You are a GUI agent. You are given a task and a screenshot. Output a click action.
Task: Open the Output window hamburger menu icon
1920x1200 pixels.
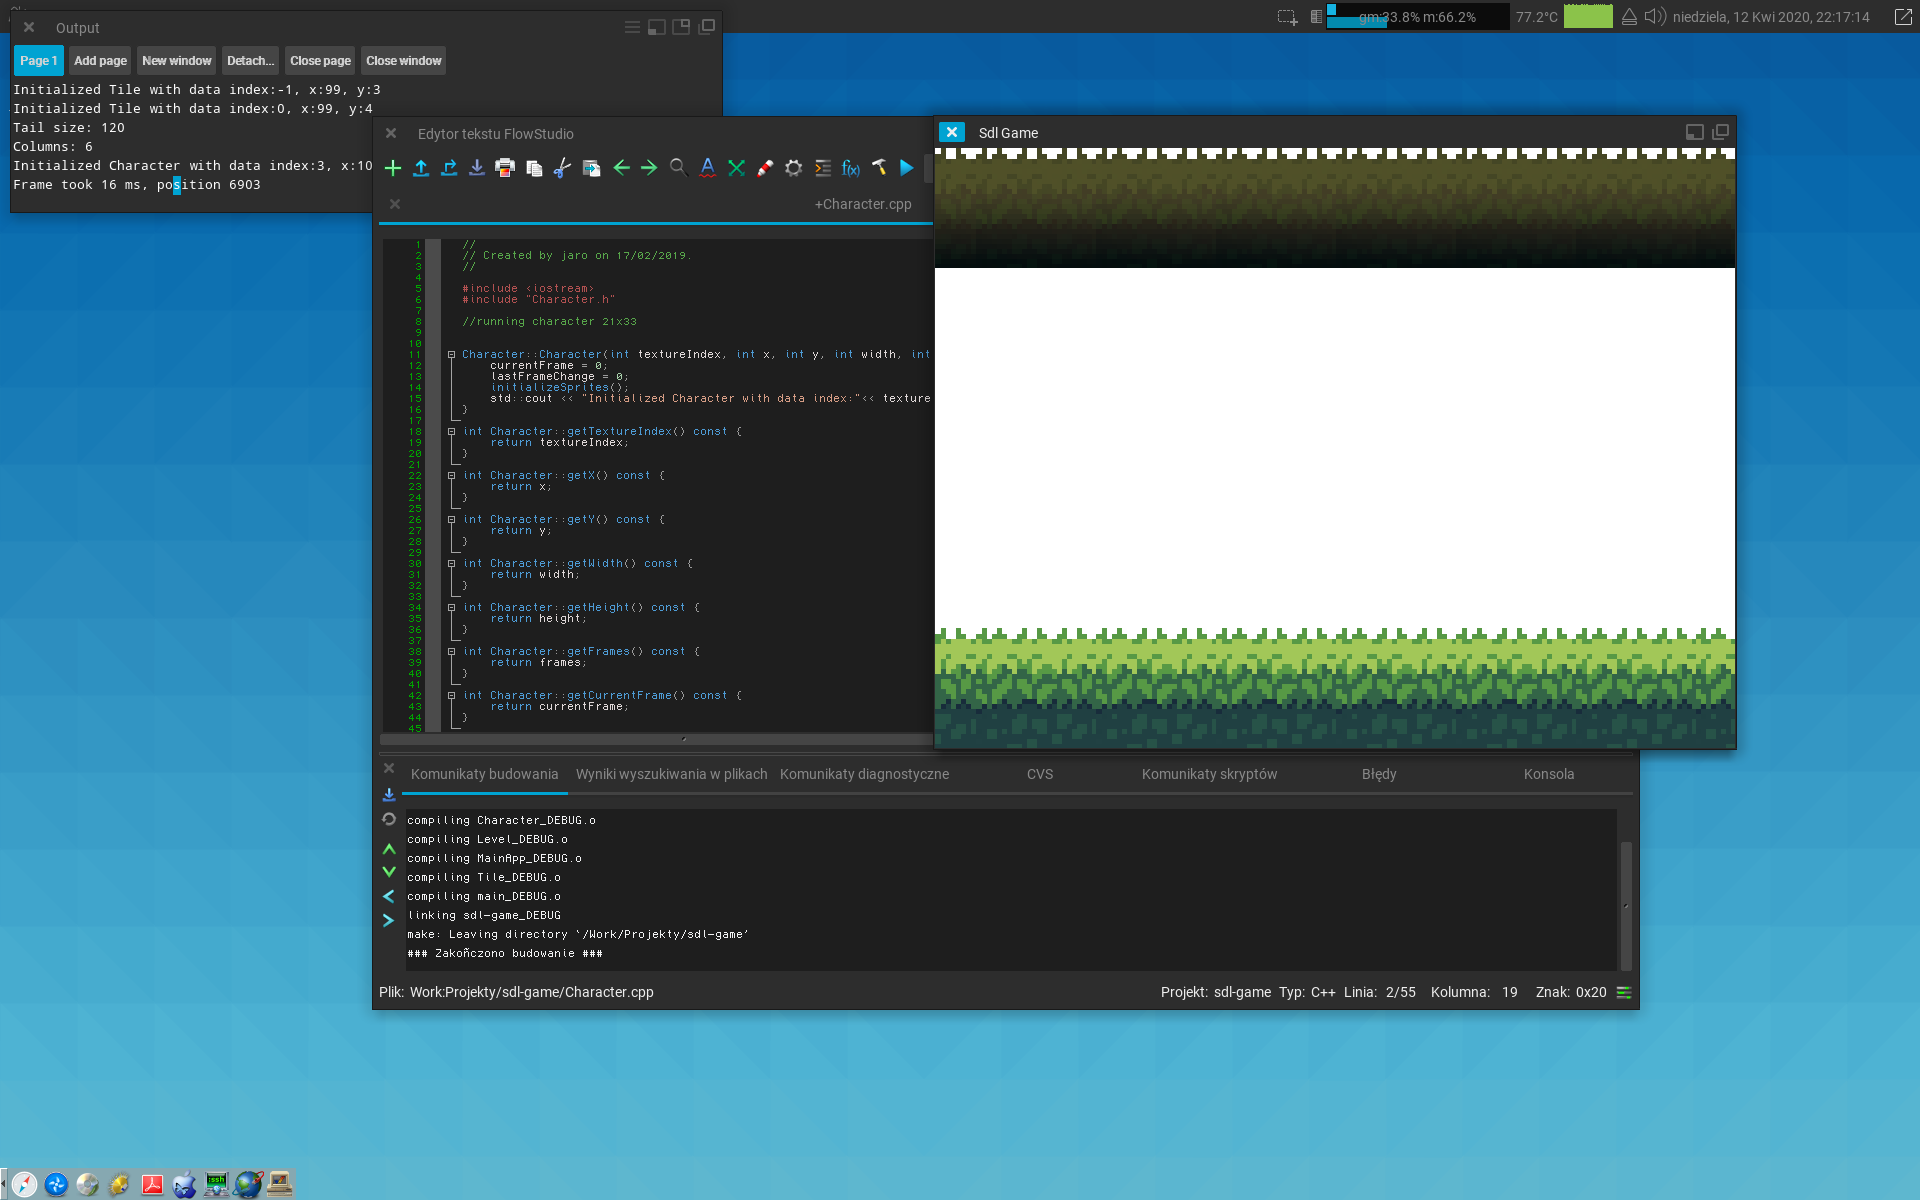(632, 27)
